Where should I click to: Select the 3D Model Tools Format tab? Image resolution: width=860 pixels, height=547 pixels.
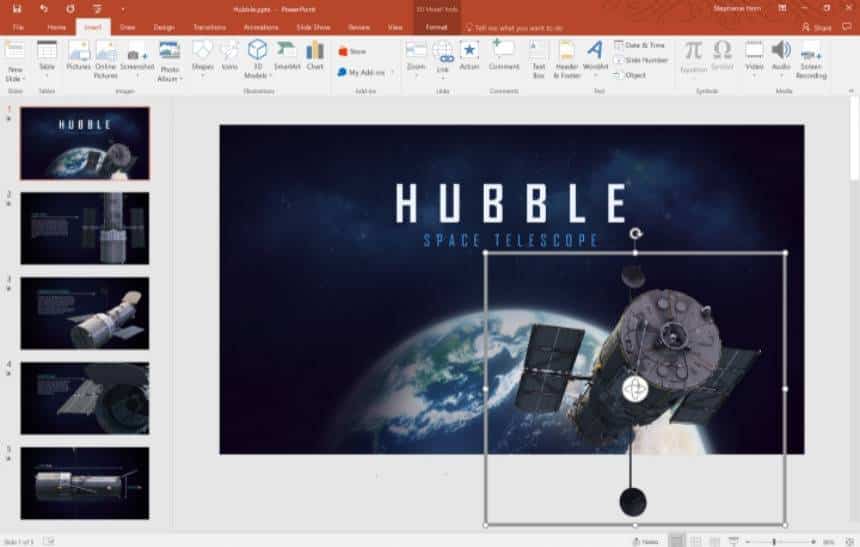[x=437, y=27]
